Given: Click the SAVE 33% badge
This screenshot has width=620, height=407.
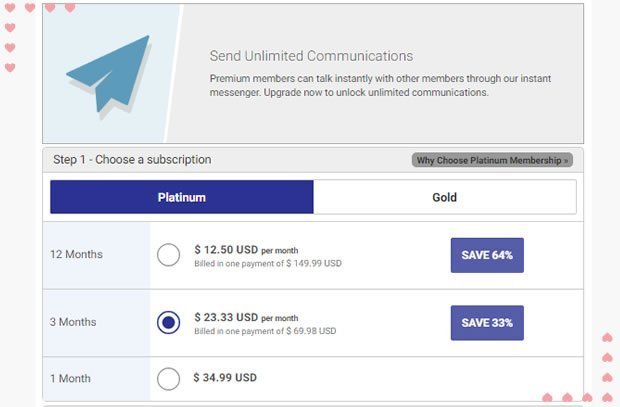Looking at the screenshot, I should (x=487, y=323).
